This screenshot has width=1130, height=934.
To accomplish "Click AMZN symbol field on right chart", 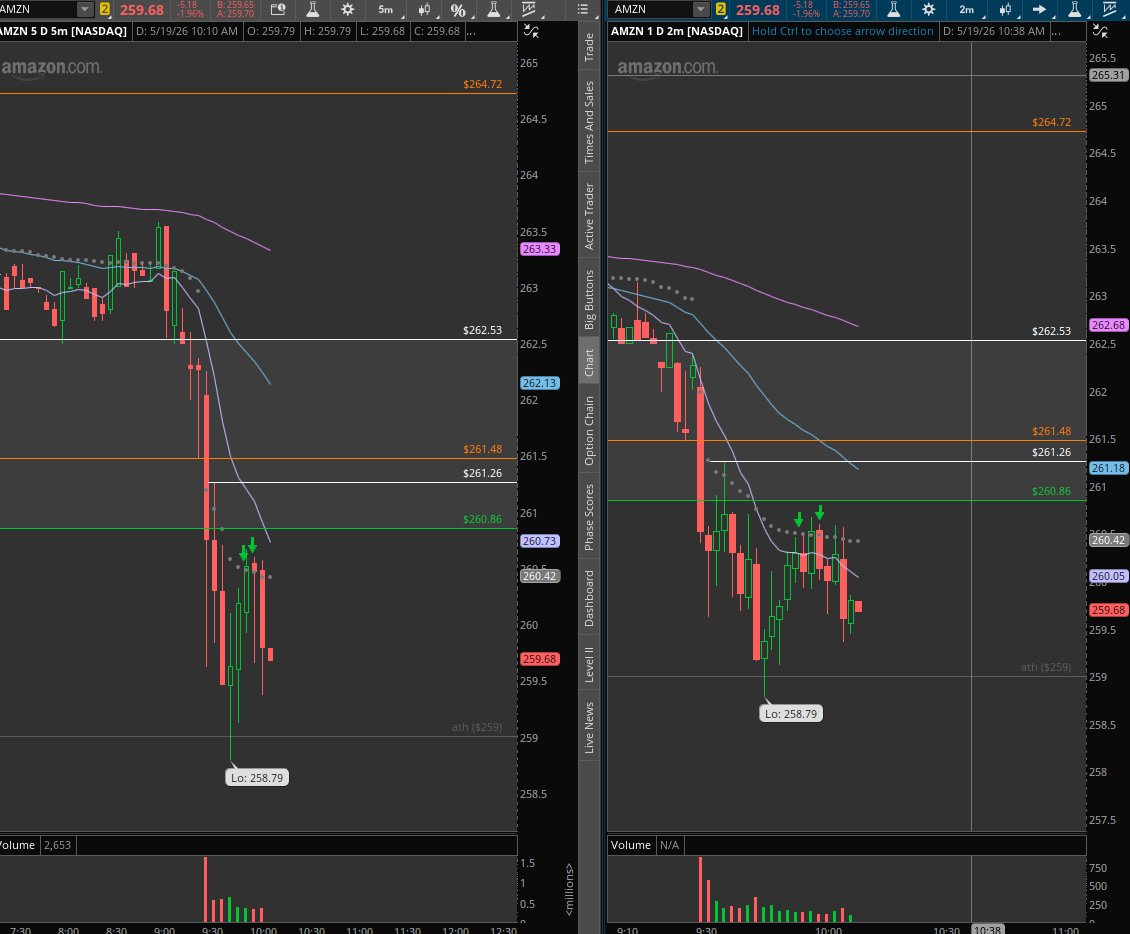I will [651, 9].
